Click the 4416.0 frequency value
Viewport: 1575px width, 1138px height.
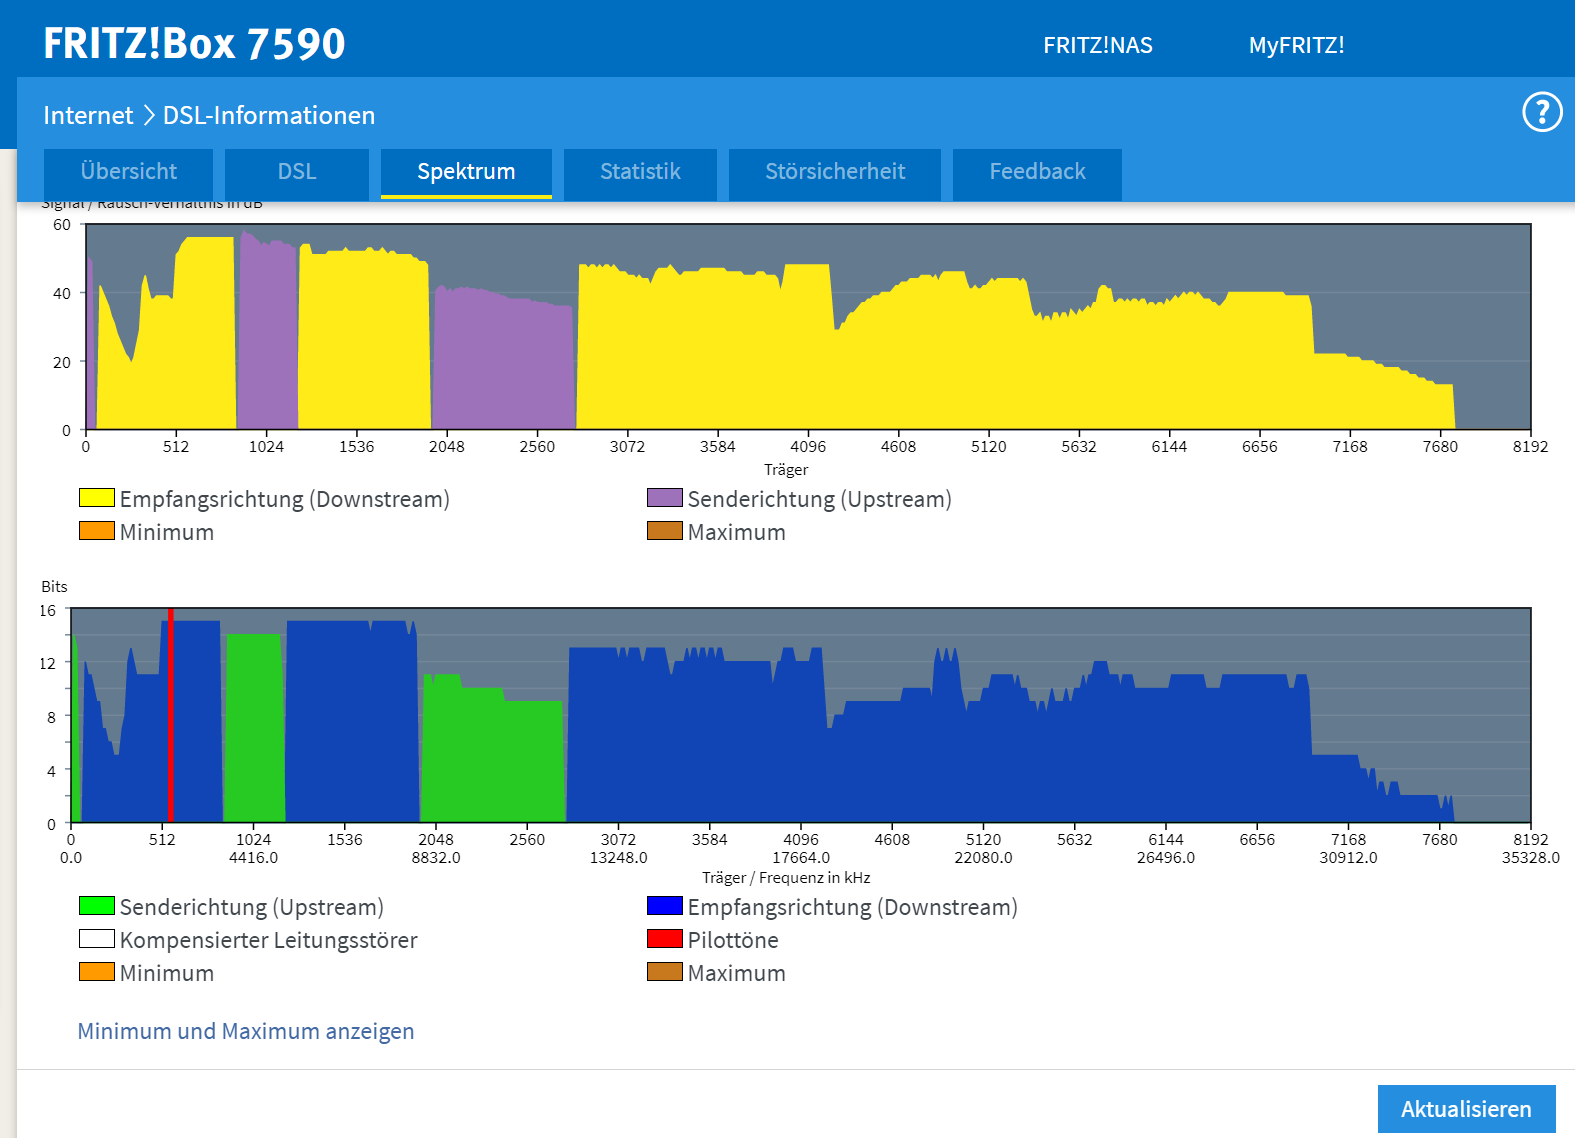(x=253, y=858)
